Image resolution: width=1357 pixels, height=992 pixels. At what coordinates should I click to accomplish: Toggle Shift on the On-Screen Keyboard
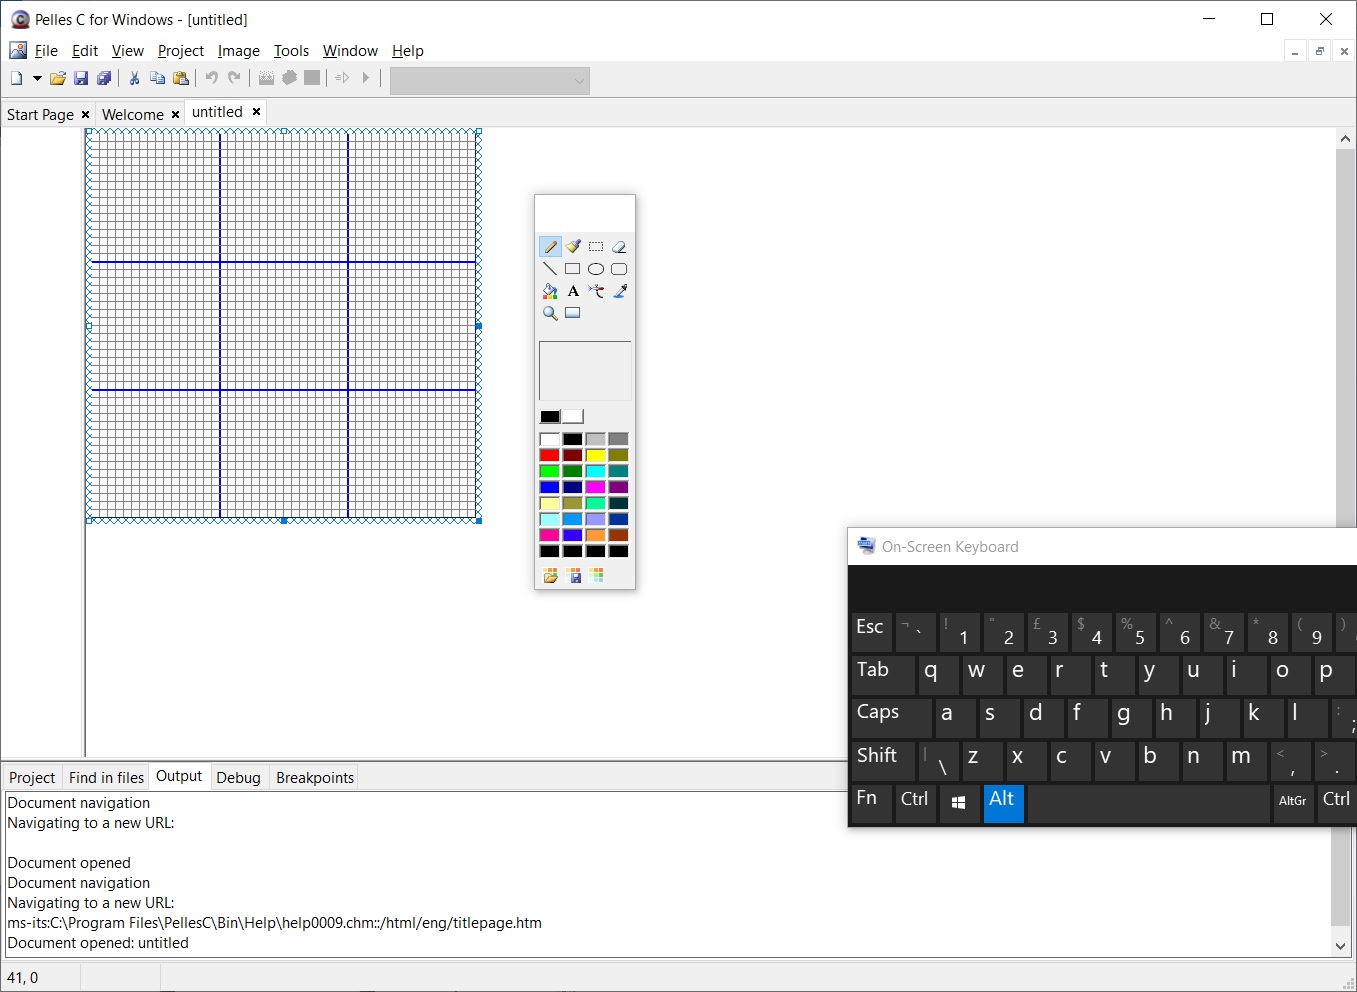[883, 760]
